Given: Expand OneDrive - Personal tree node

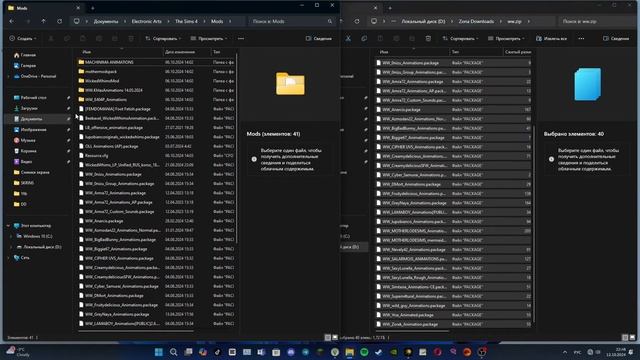Looking at the screenshot, I should coord(9,76).
